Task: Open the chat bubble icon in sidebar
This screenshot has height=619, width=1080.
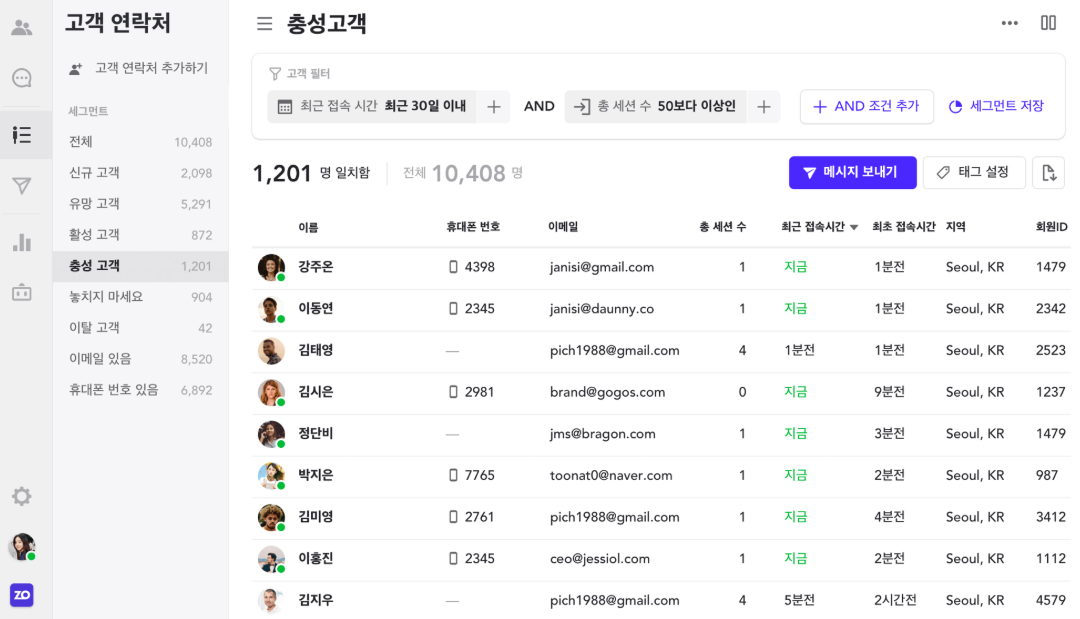Action: pyautogui.click(x=22, y=78)
